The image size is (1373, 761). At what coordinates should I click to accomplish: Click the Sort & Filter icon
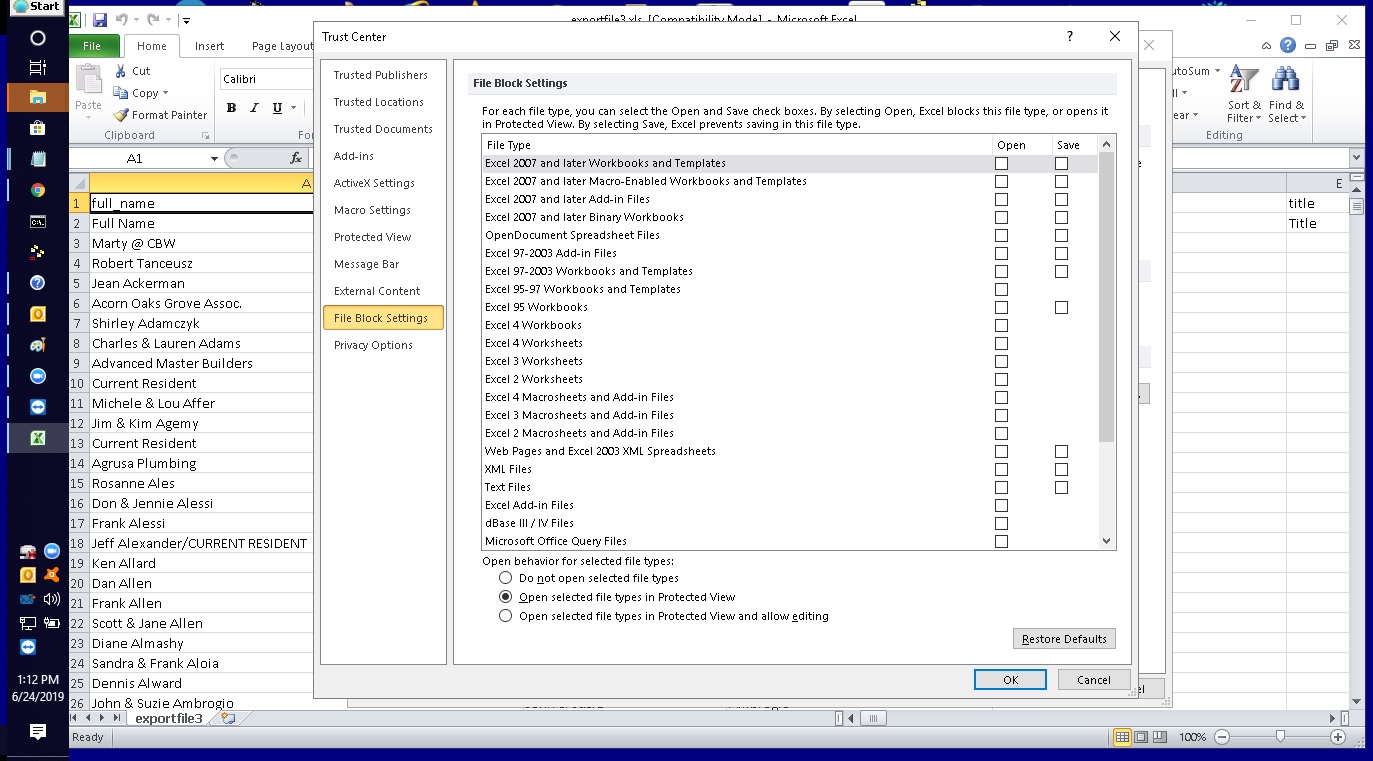[1244, 81]
